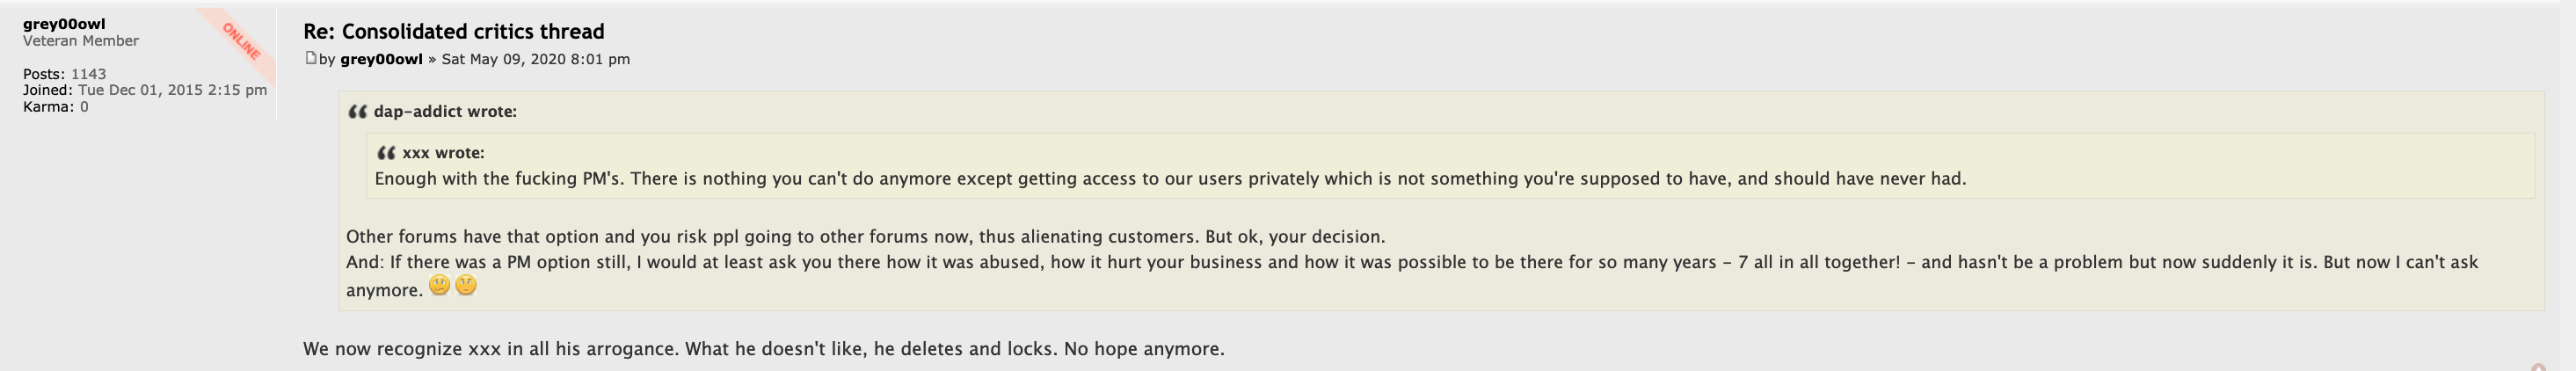This screenshot has height=371, width=2576.
Task: Open grey00owl's profile from the sidebar username
Action: 64,24
